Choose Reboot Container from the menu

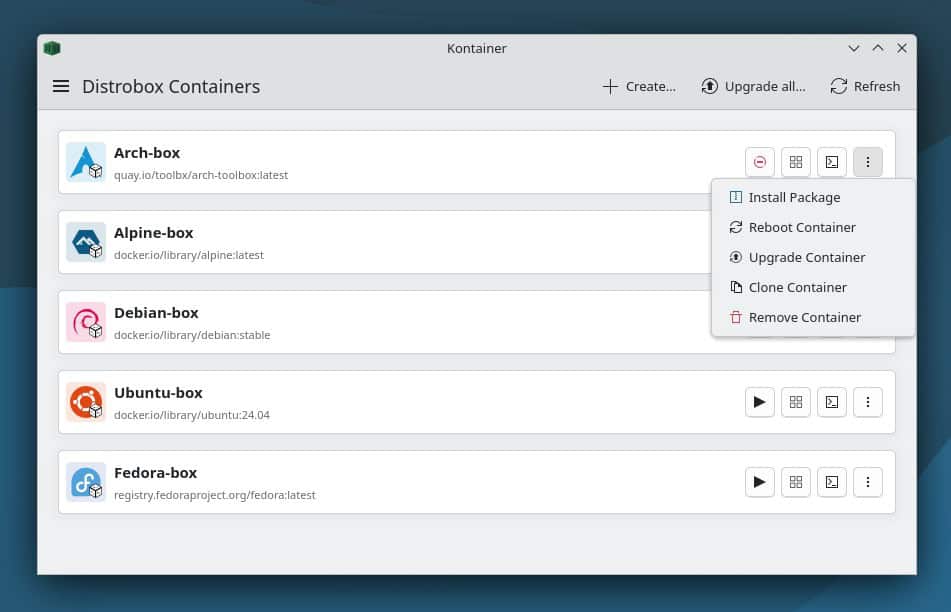[802, 227]
